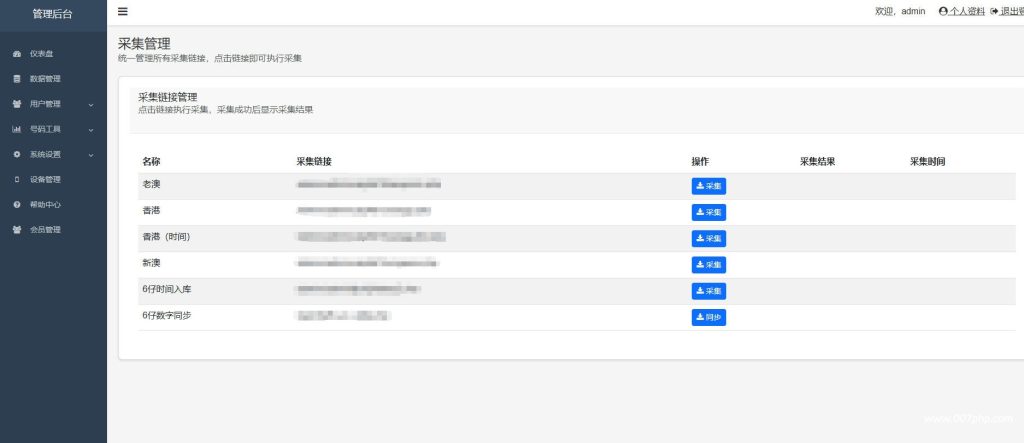Image resolution: width=1024 pixels, height=443 pixels.
Task: Click the database icon beside 数据管理
Action: (17, 79)
